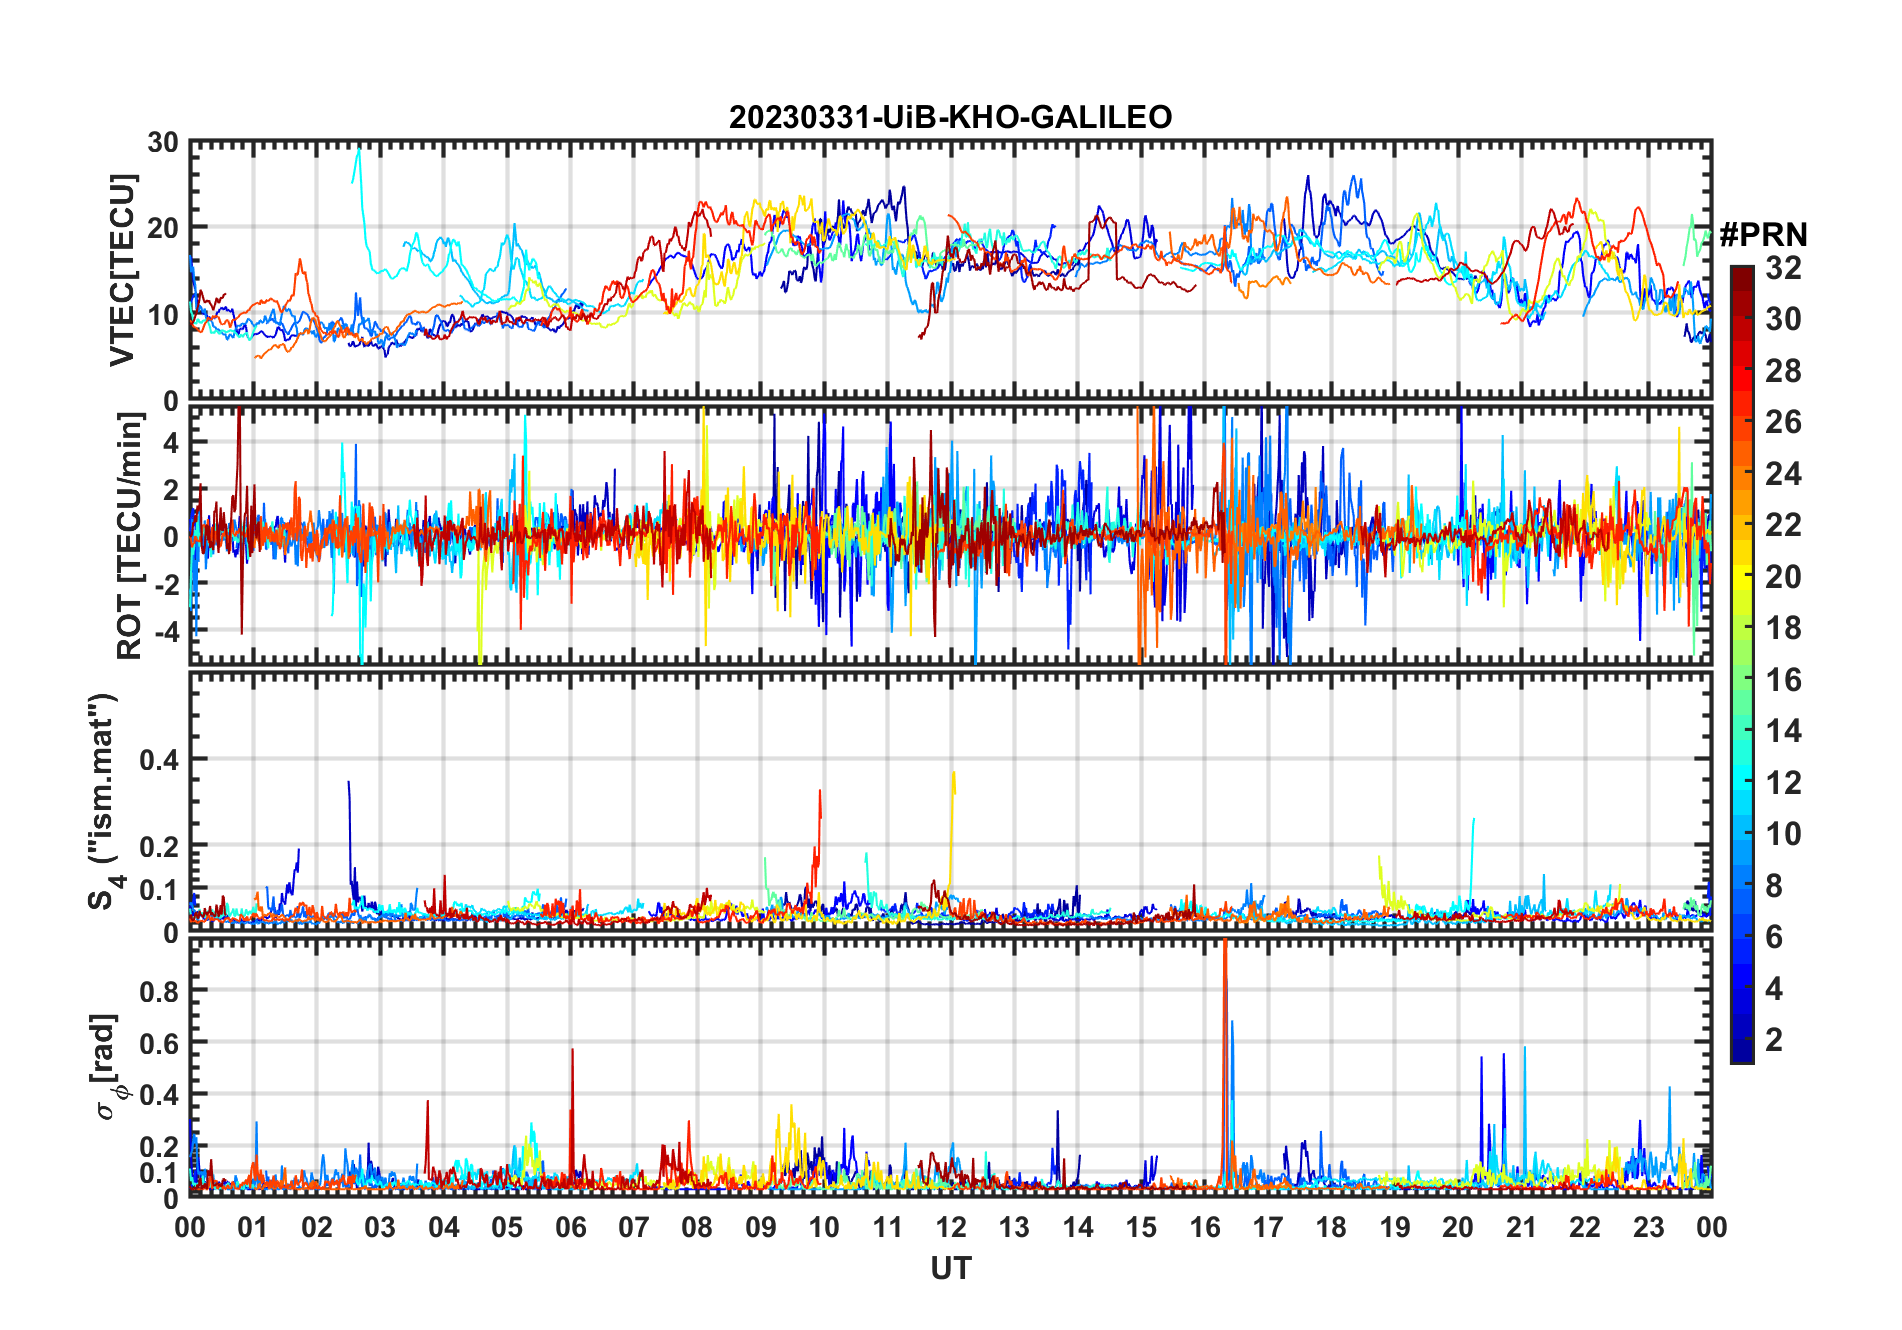Click the colorbar tick label 16
Viewport: 1902px width, 1330px height.
point(1783,680)
